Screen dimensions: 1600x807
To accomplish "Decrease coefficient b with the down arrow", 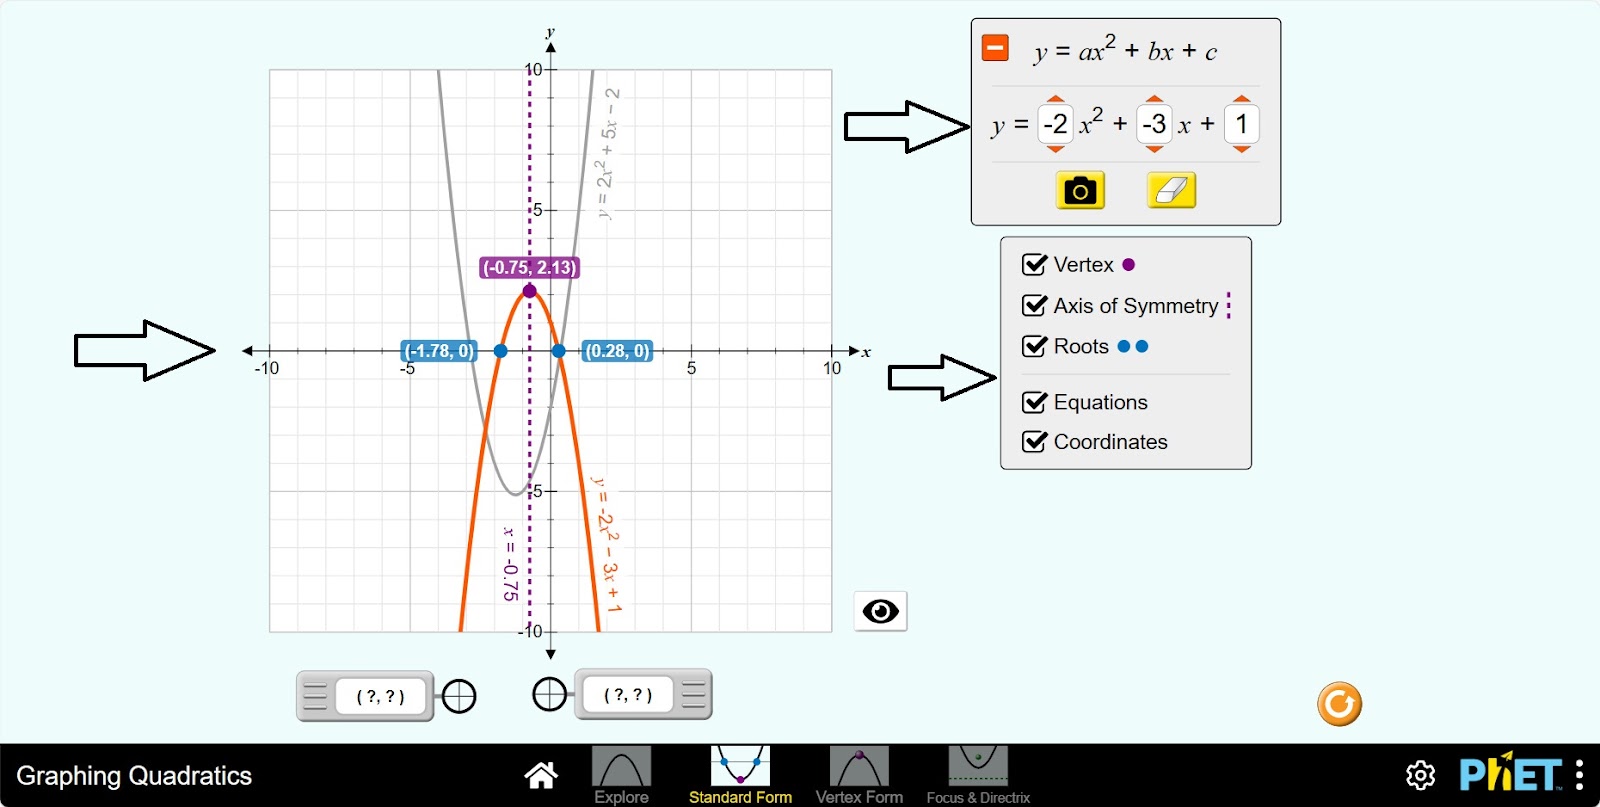I will [1154, 149].
